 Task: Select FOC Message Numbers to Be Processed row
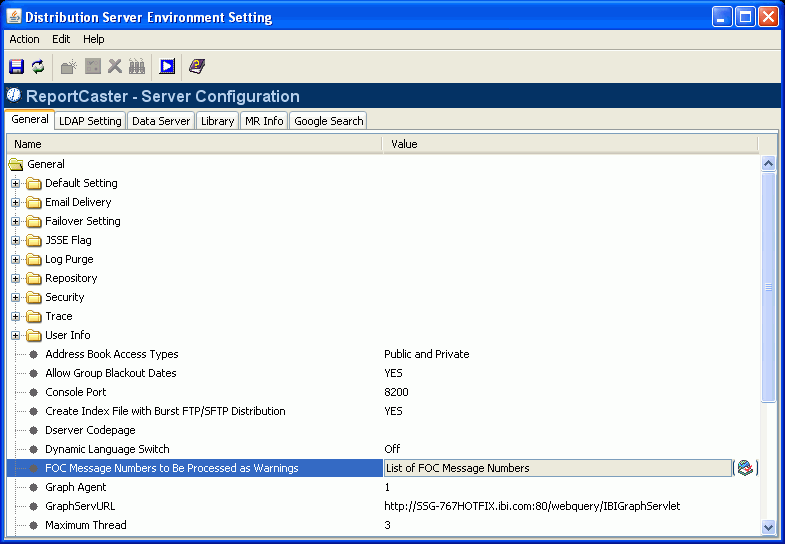(194, 468)
